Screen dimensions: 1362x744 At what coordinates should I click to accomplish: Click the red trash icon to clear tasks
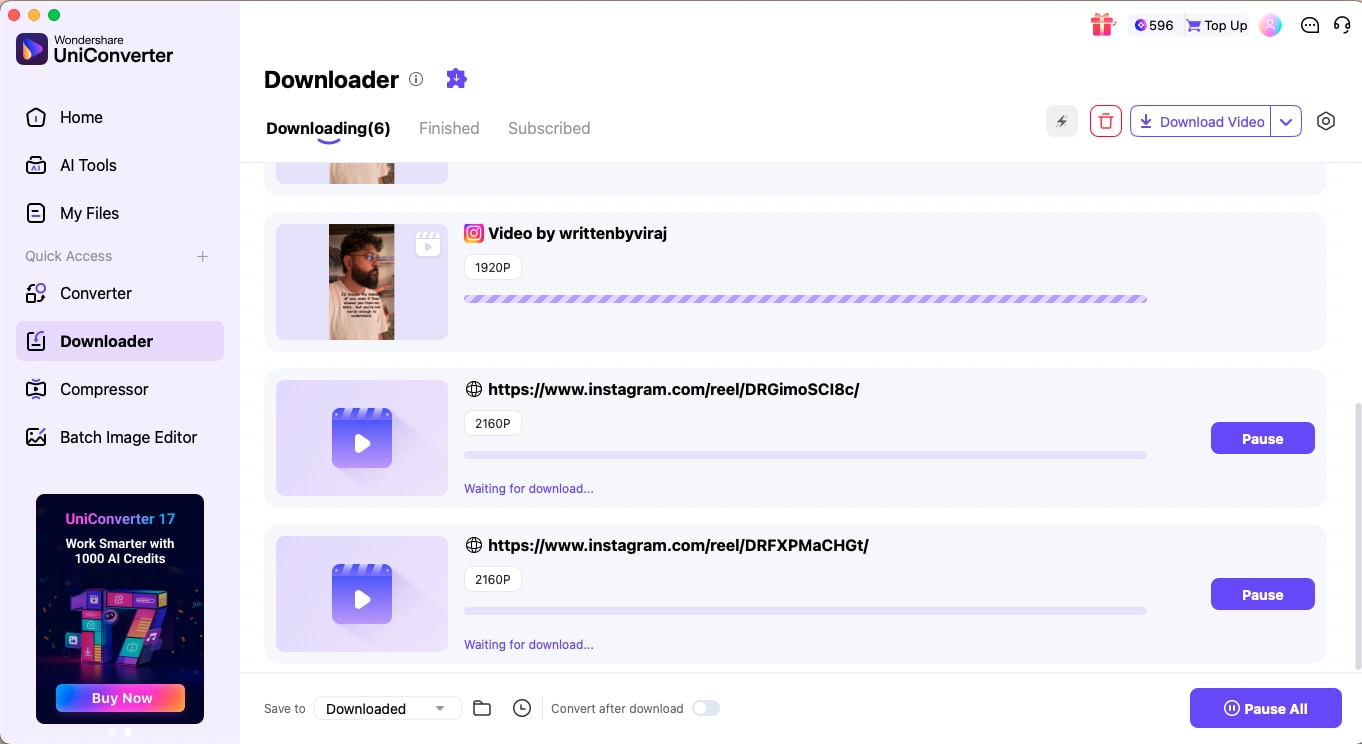pos(1105,120)
